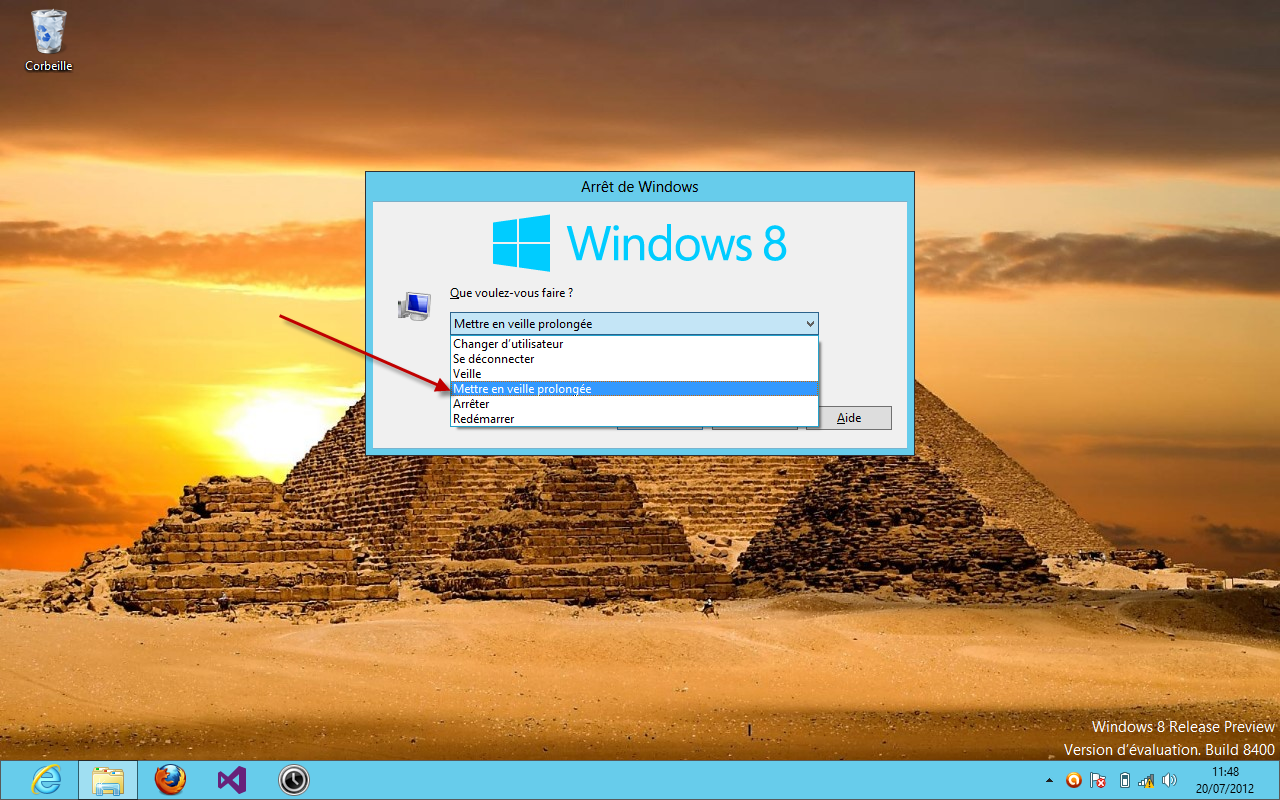Choose 'Arrêter' from the dropdown list

[x=634, y=404]
